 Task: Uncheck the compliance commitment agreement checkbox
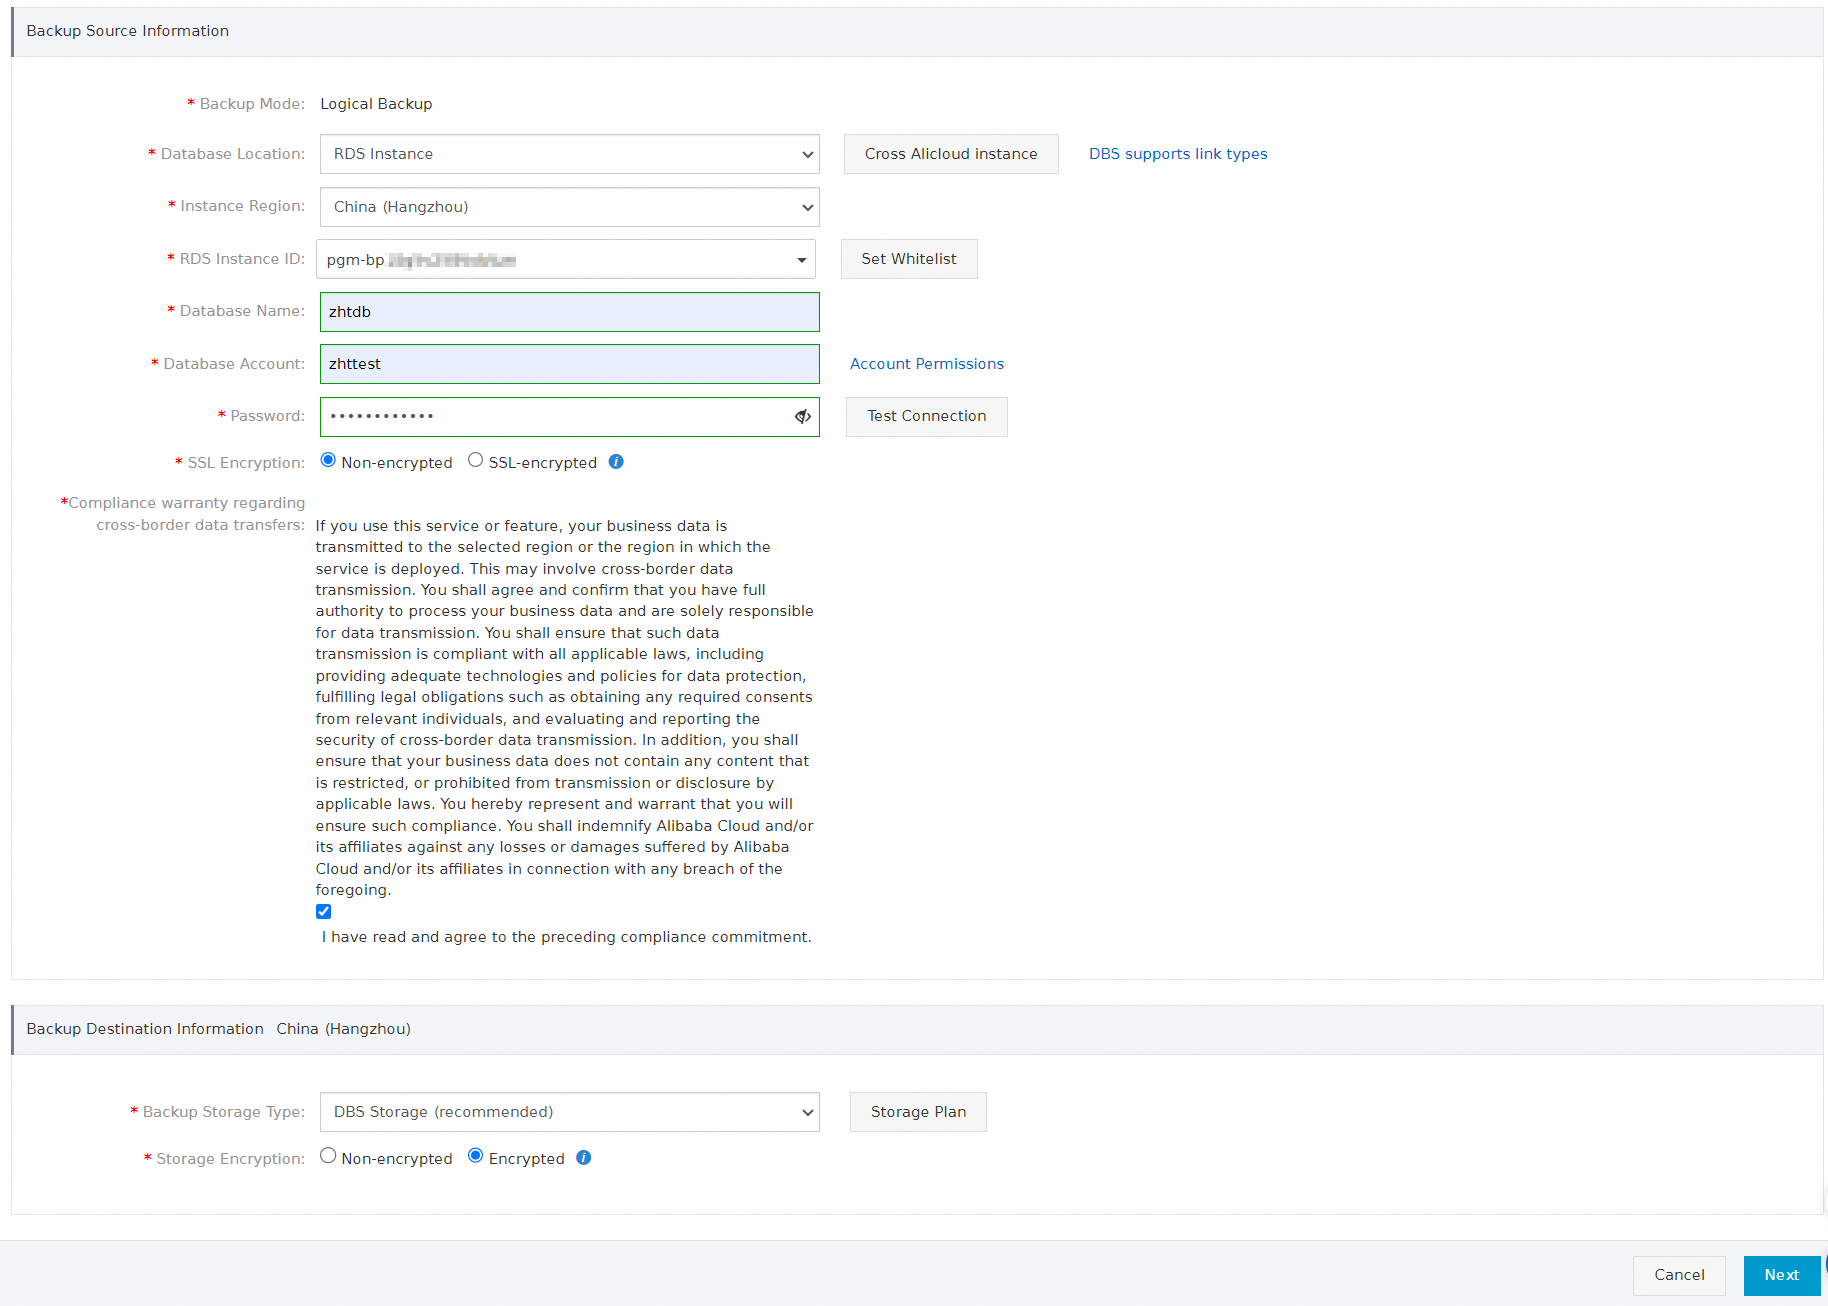323,911
